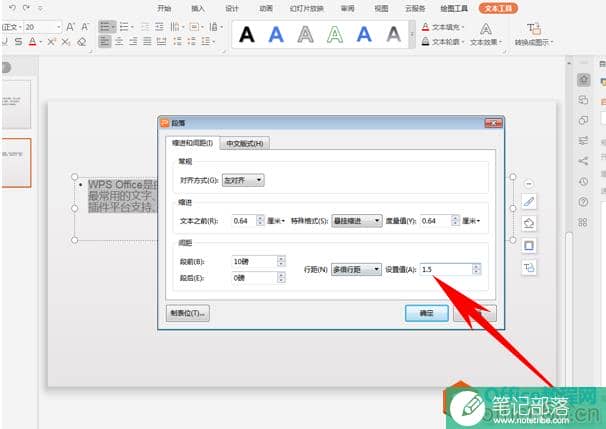Open the 文本填充 text fill dropdown
Screen dimensions: 606x429
pos(443,27)
